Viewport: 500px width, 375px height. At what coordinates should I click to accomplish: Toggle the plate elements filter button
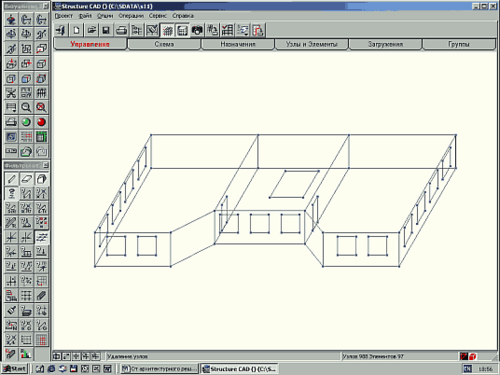click(26, 179)
